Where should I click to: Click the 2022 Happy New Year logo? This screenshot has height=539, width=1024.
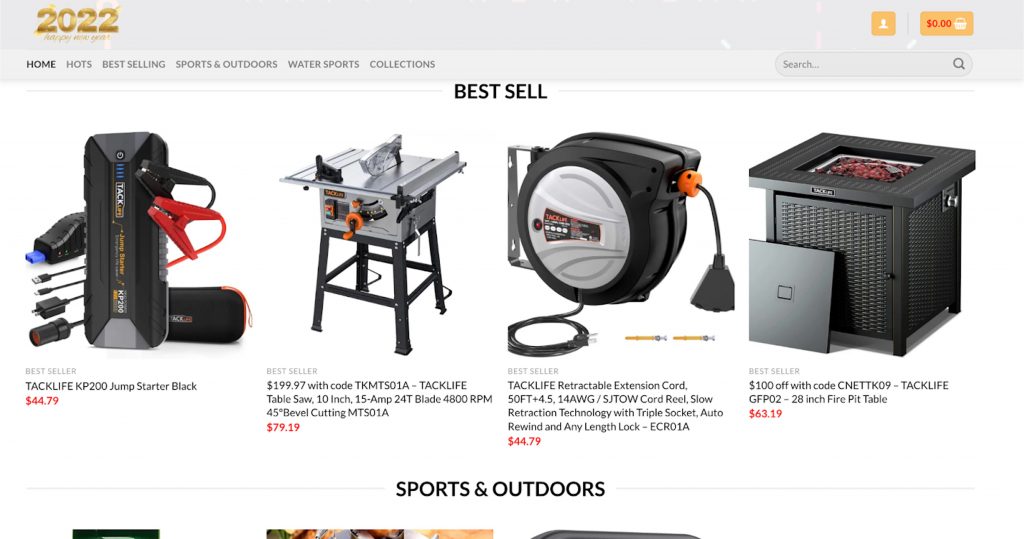coord(77,24)
